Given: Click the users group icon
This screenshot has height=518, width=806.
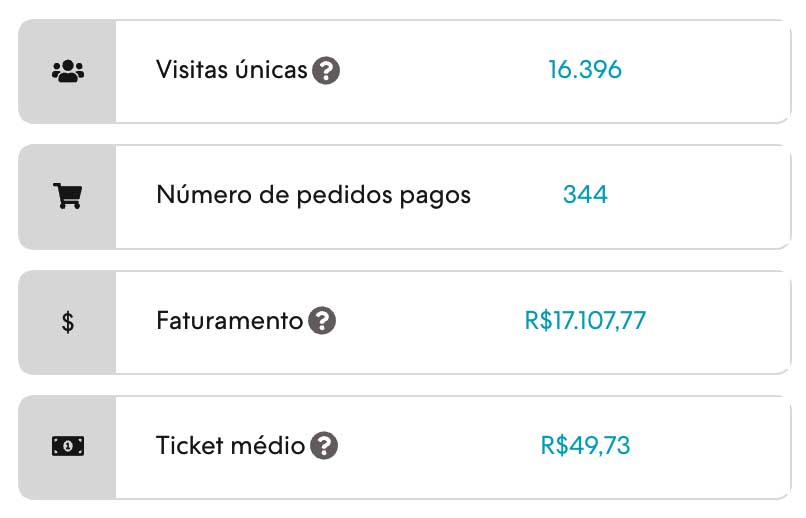Looking at the screenshot, I should click(x=68, y=71).
